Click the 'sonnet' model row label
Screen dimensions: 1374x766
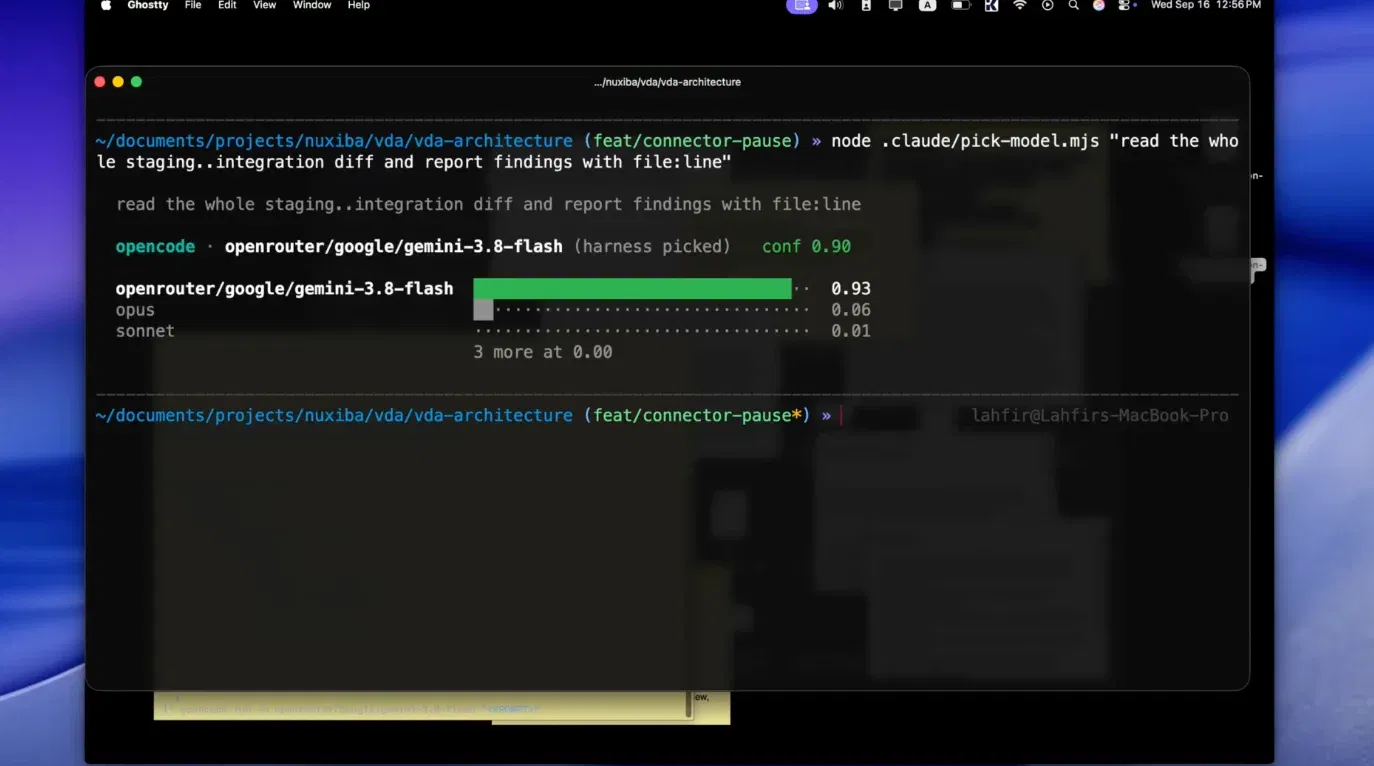pyautogui.click(x=145, y=331)
